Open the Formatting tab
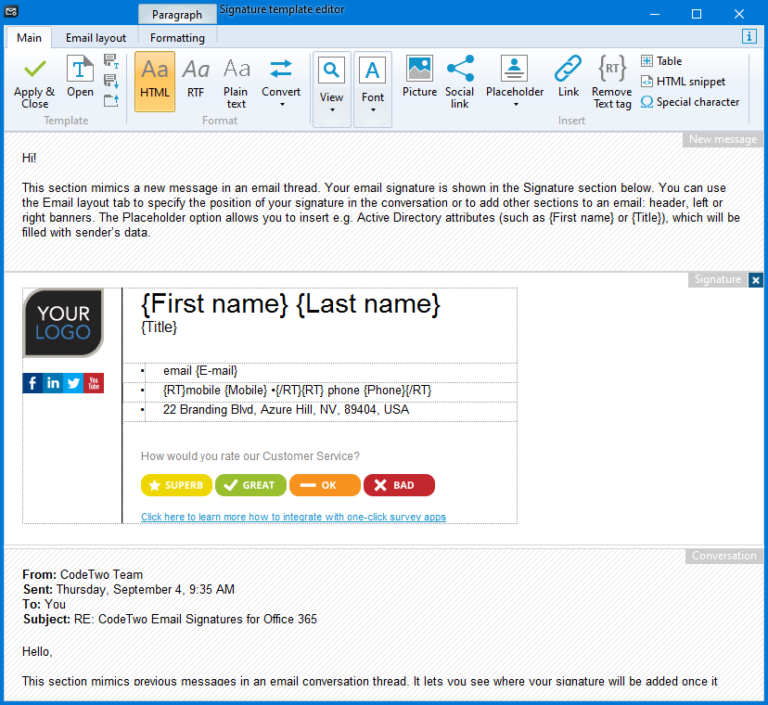This screenshot has height=705, width=768. point(177,38)
